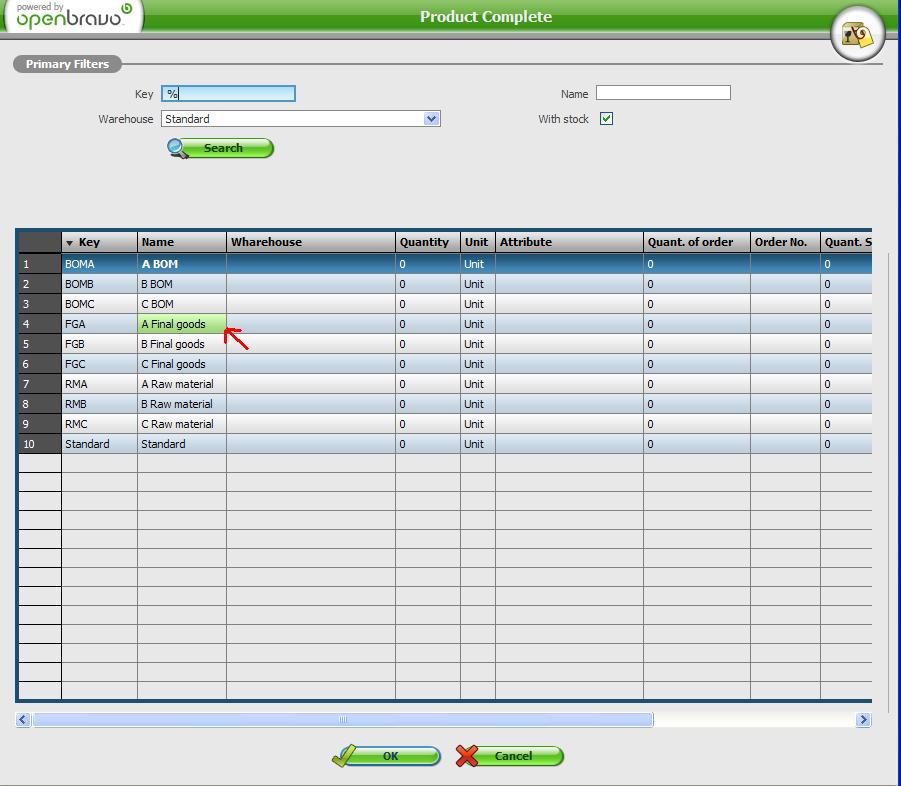This screenshot has height=786, width=901.
Task: Click the Wharehouse column header
Action: pyautogui.click(x=311, y=242)
